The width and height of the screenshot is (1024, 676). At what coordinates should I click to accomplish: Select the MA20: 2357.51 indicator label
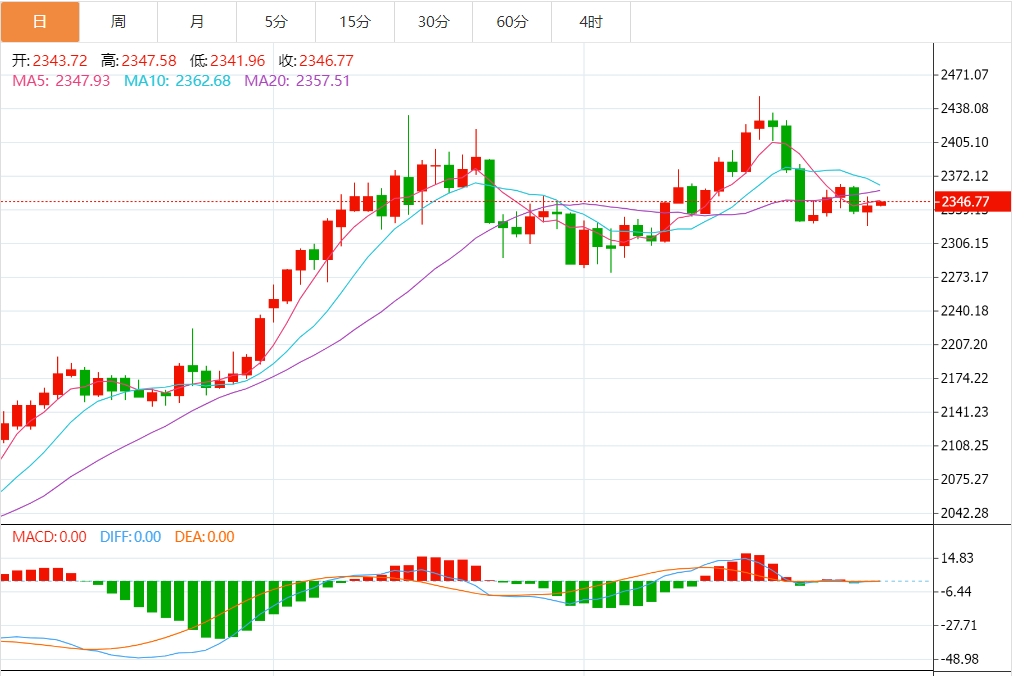click(297, 81)
